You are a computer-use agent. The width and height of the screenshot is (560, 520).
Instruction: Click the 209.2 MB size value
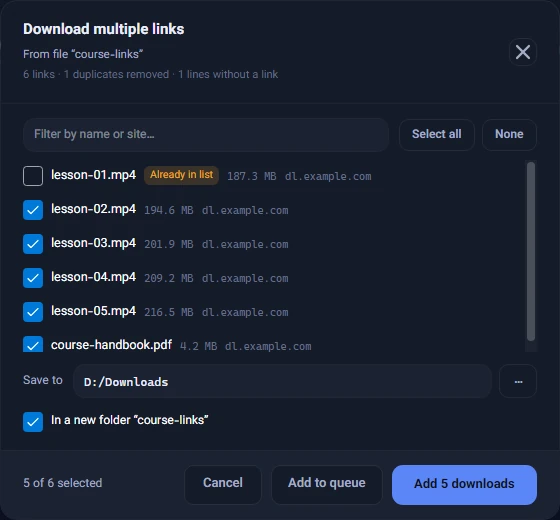pos(169,279)
